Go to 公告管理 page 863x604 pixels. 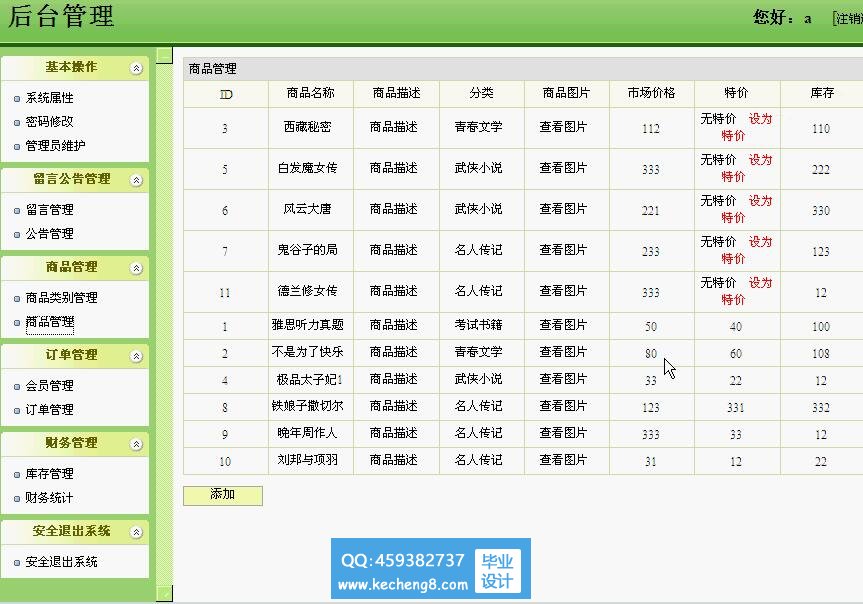(x=50, y=234)
